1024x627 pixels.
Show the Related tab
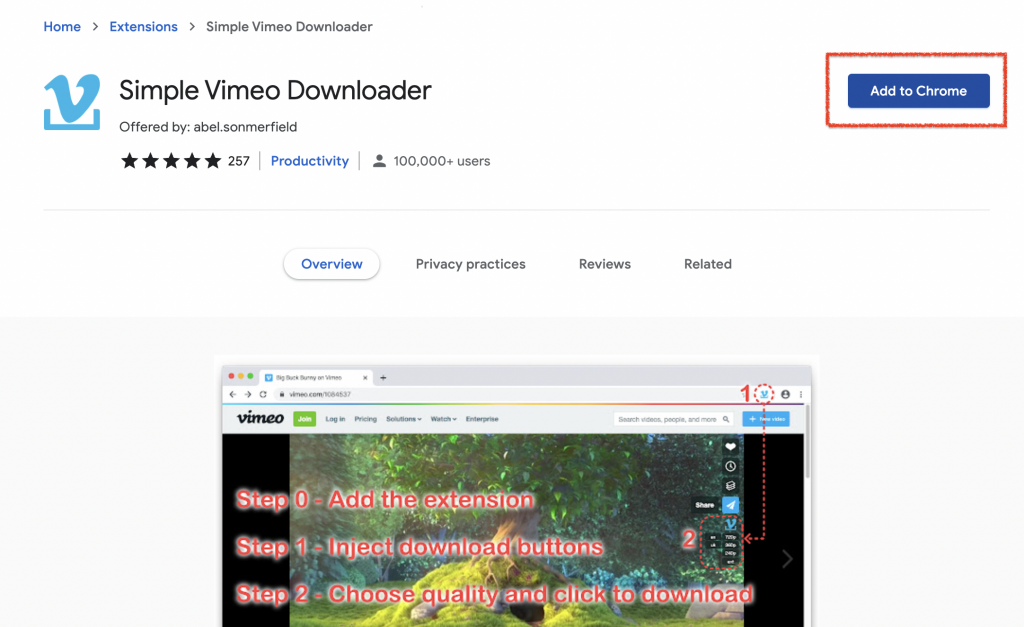[708, 264]
